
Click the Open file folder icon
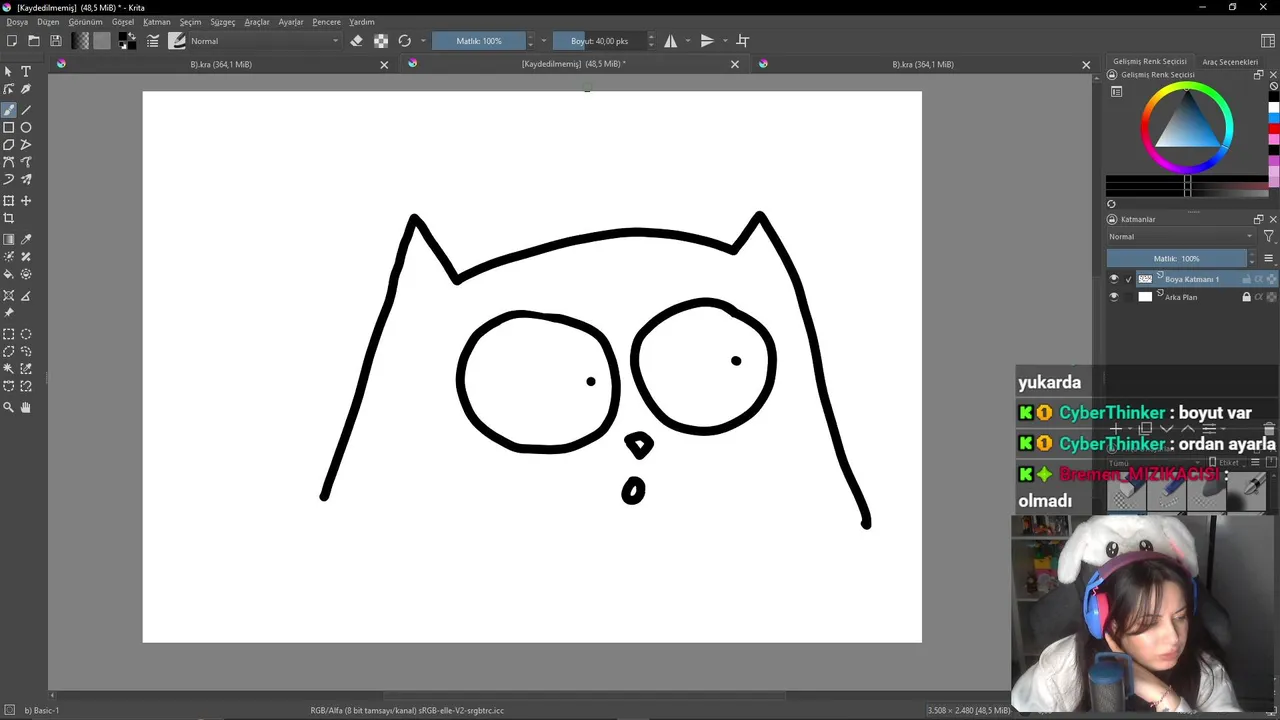tap(34, 41)
